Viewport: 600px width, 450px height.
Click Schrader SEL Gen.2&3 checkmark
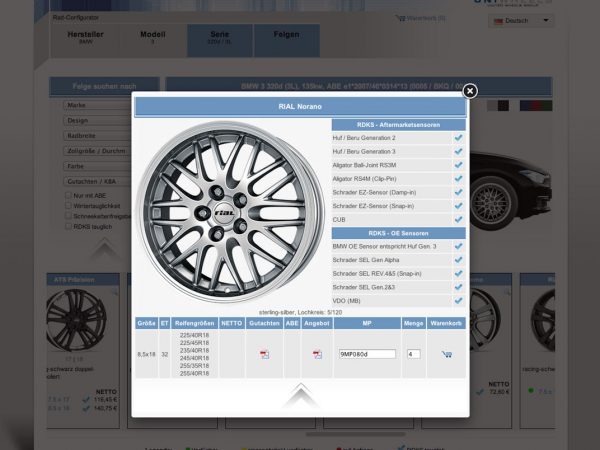pos(458,287)
